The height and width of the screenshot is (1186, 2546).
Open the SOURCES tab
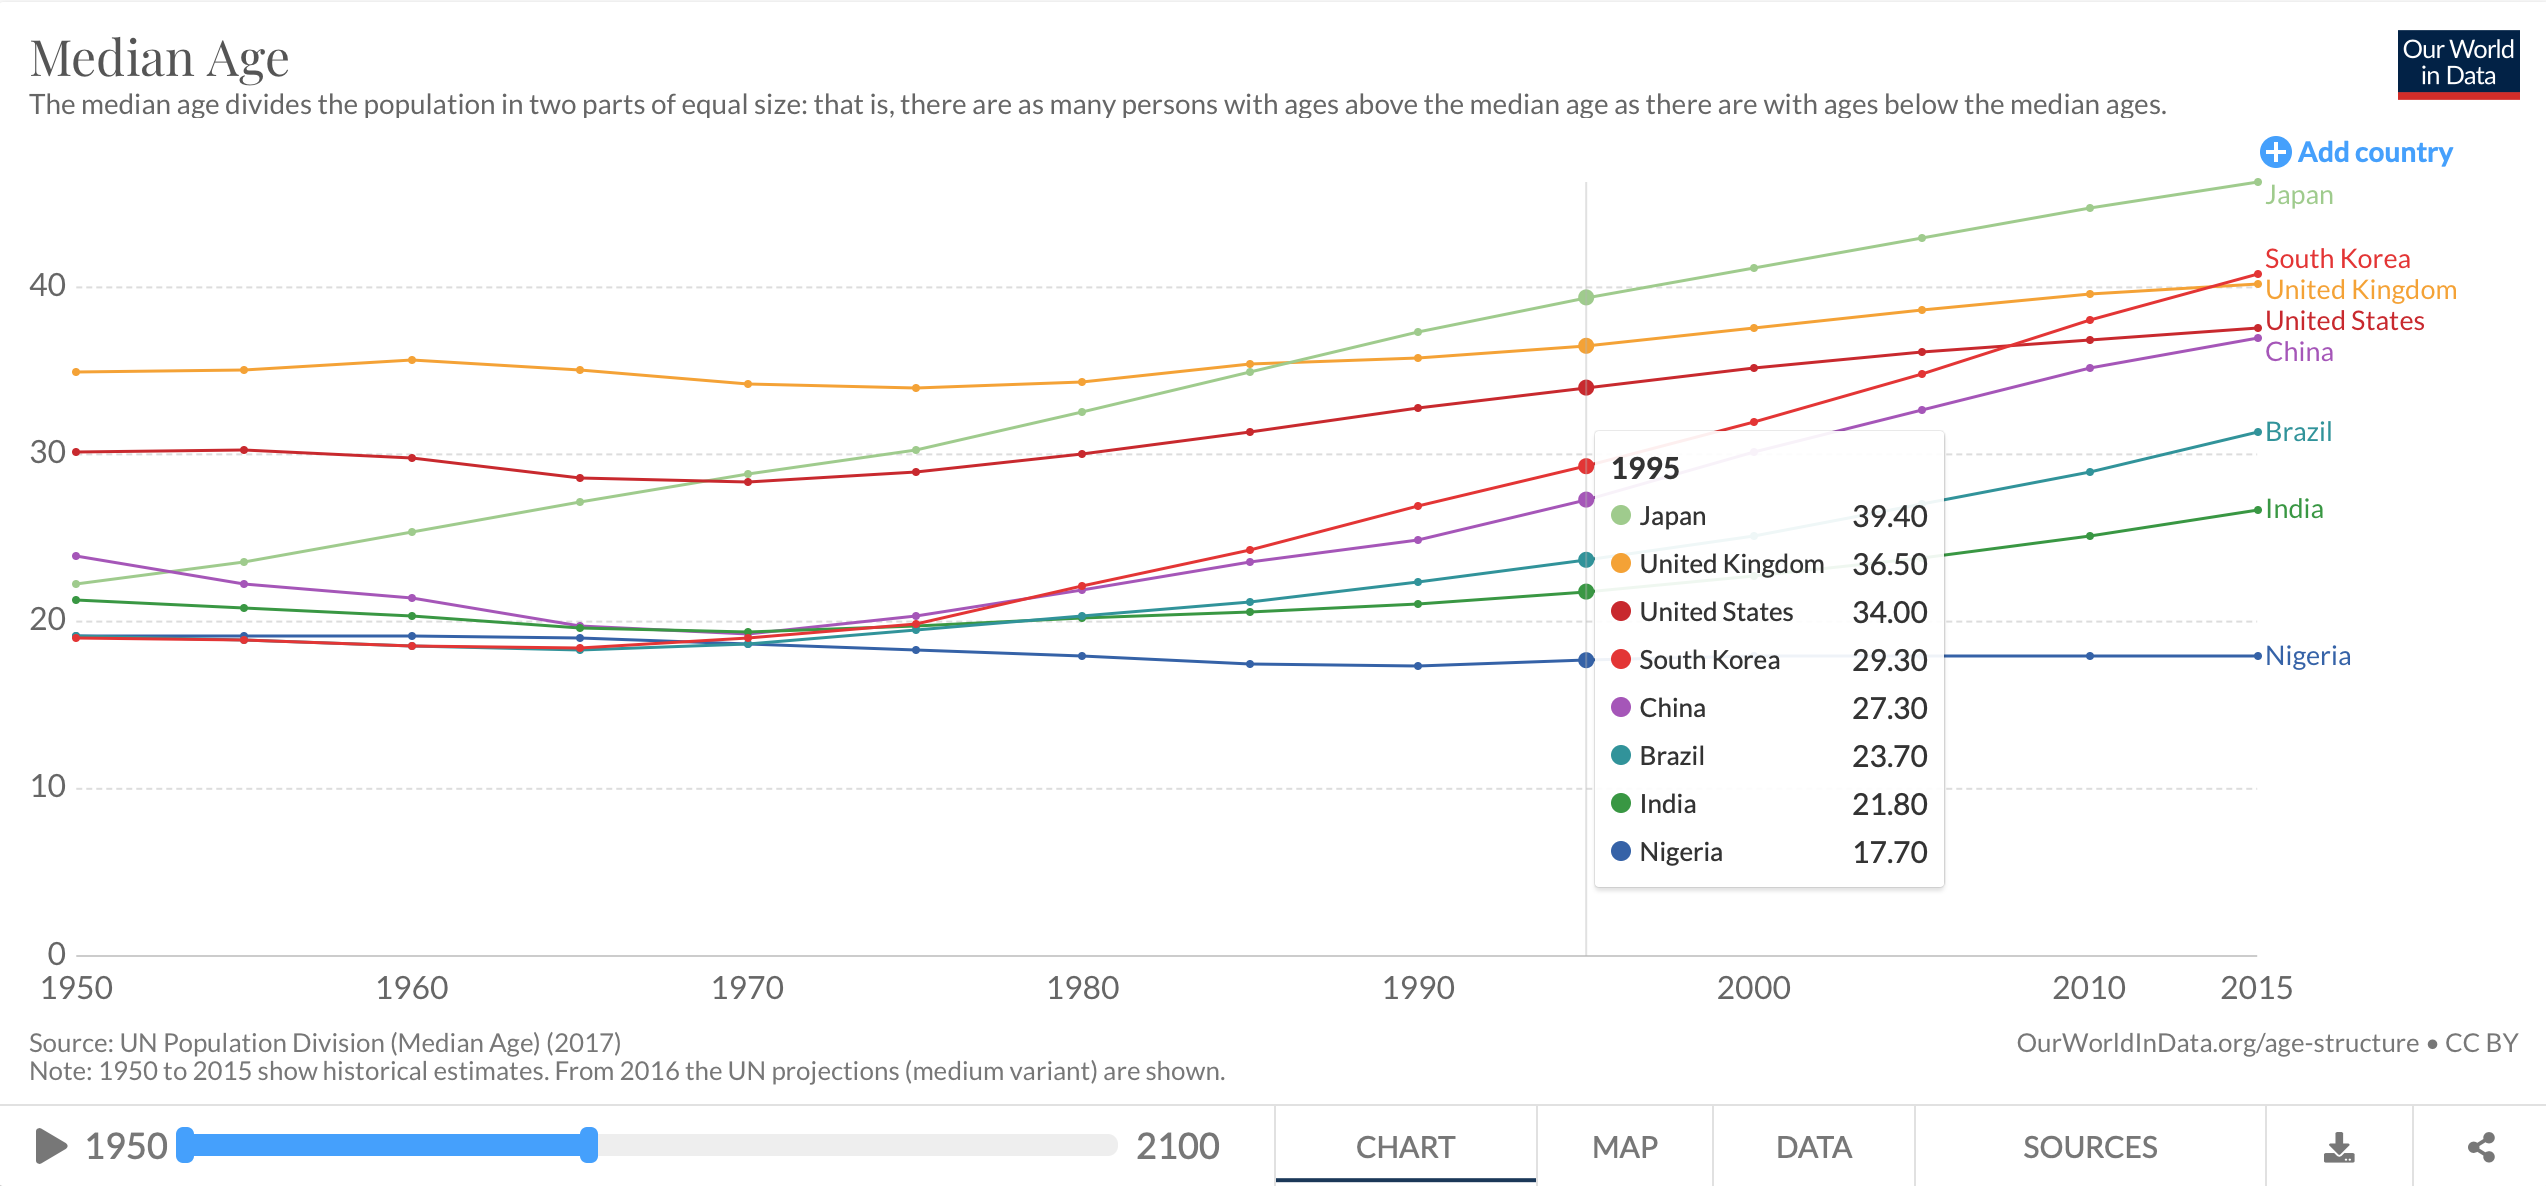(x=2090, y=1147)
